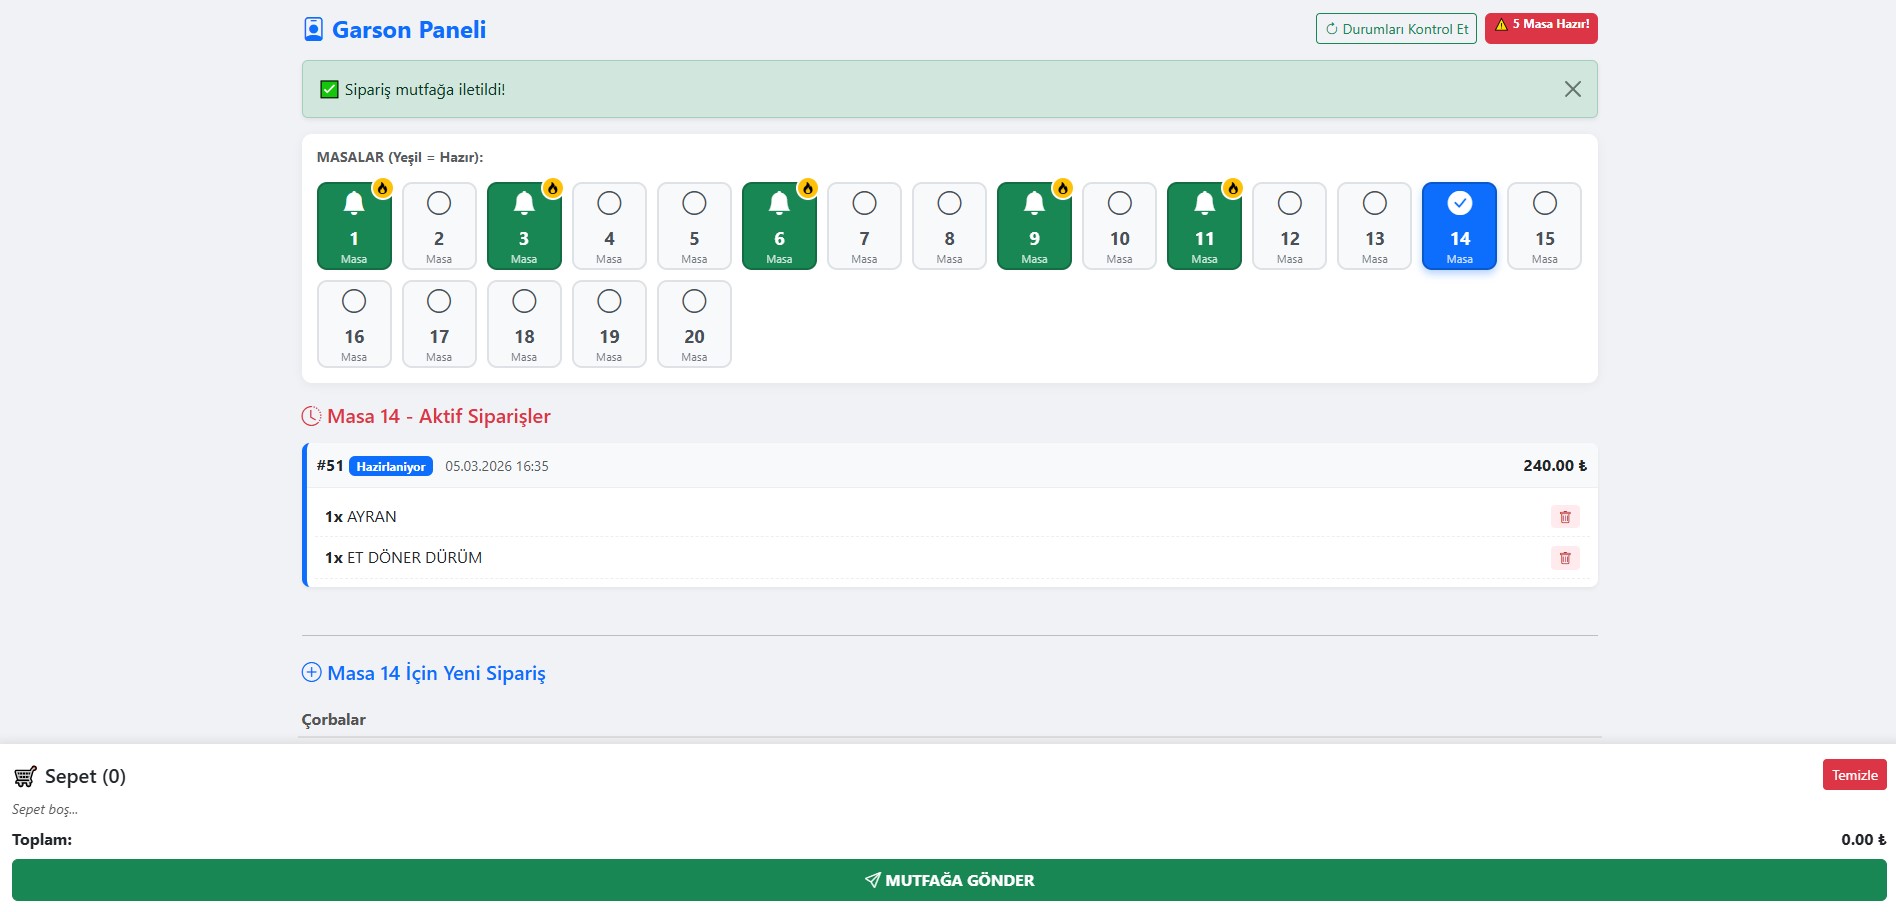Click the bell icon on table 9
Screen dimensions: 1896x912
[1034, 204]
